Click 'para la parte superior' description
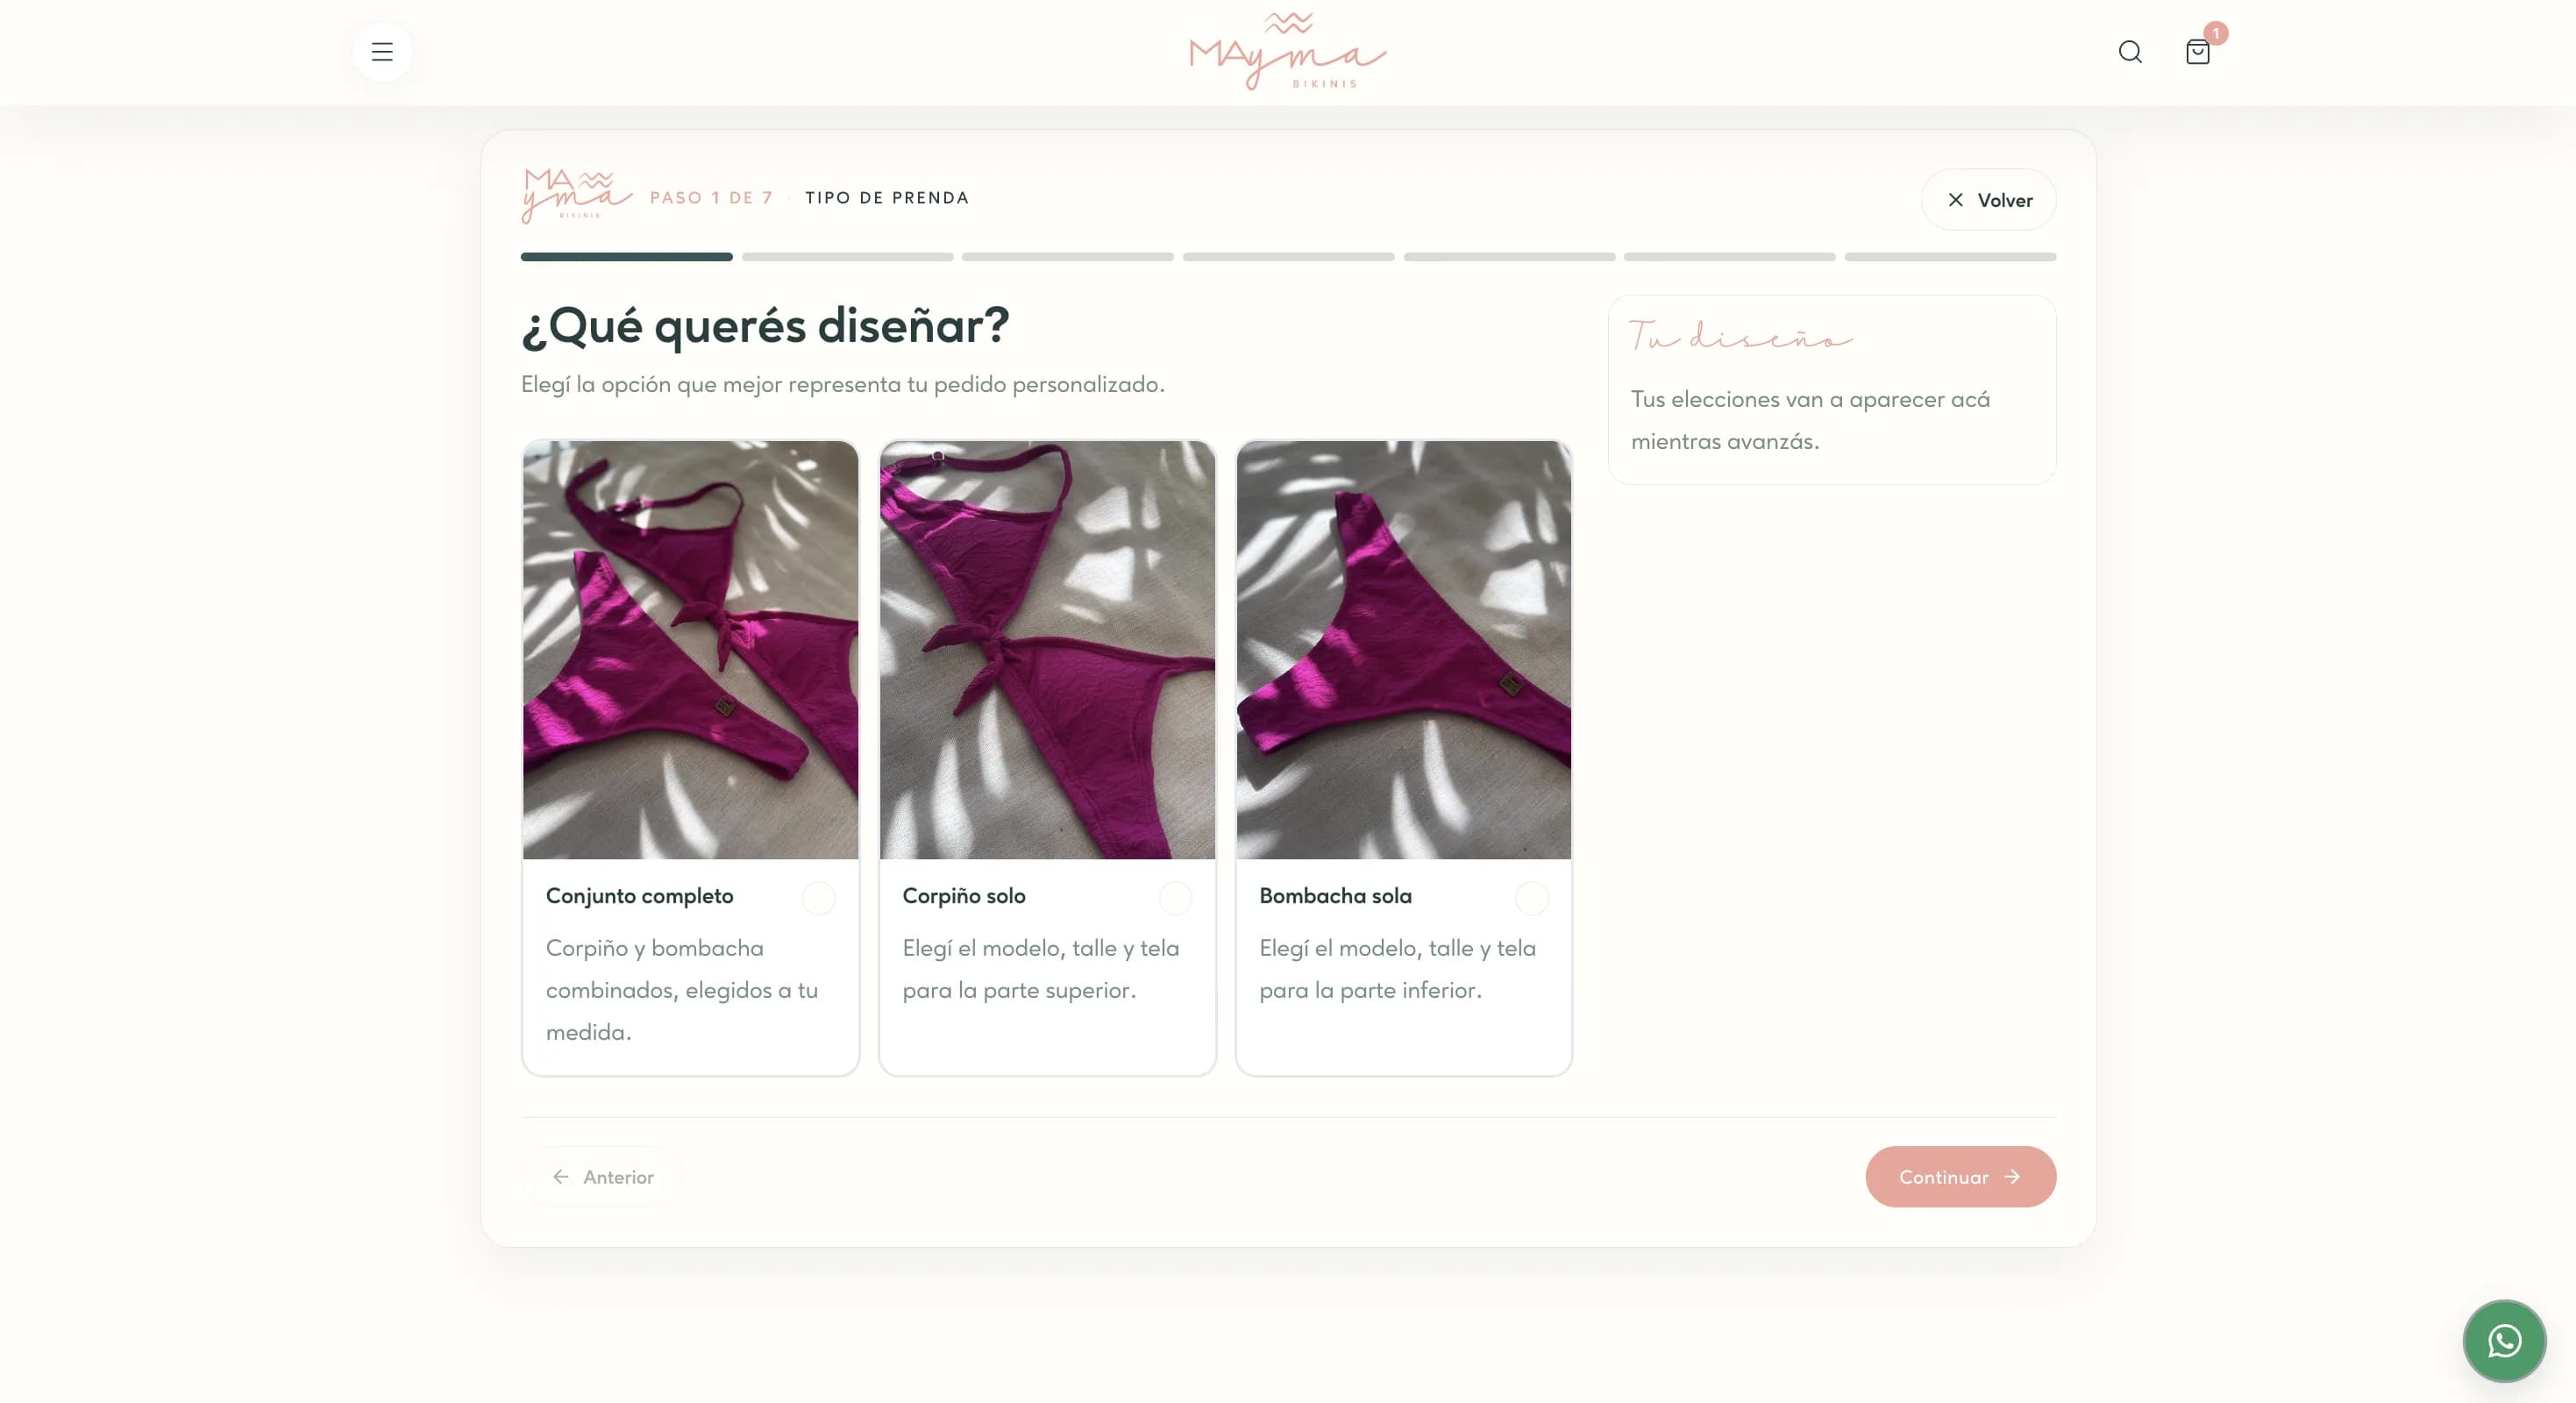 pyautogui.click(x=1019, y=990)
